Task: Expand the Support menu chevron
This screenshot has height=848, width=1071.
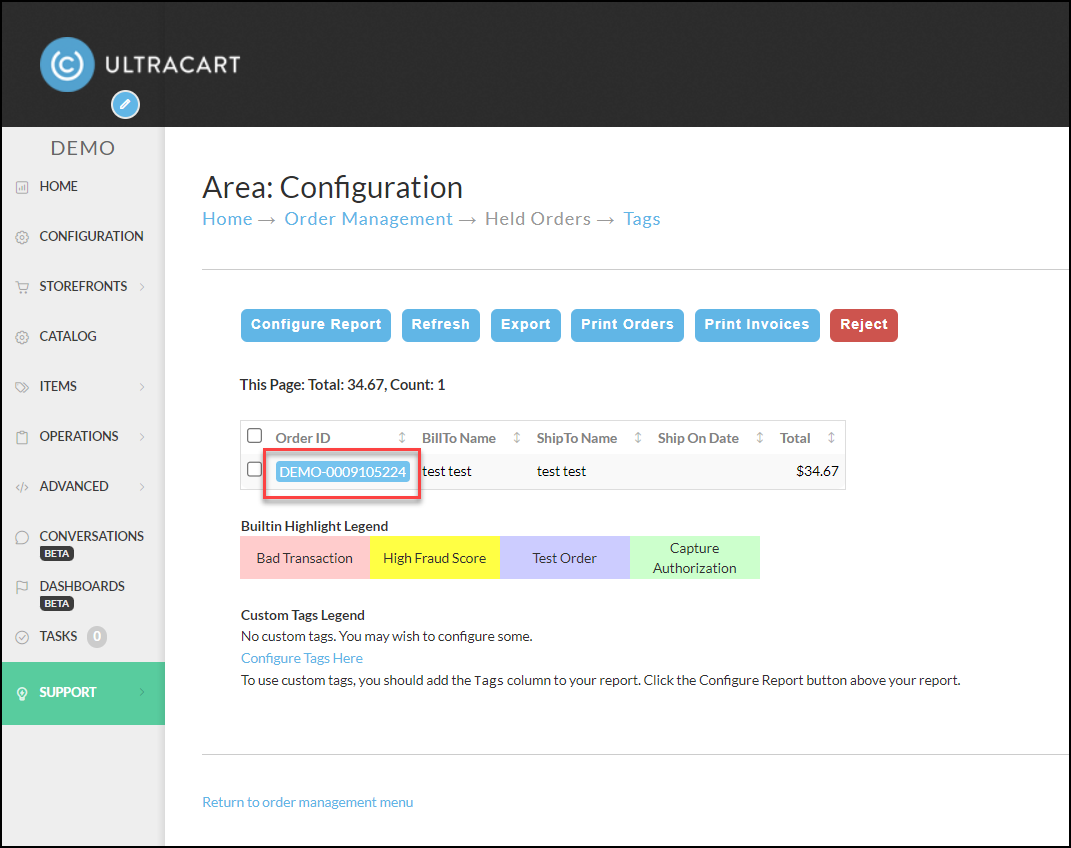Action: click(142, 692)
